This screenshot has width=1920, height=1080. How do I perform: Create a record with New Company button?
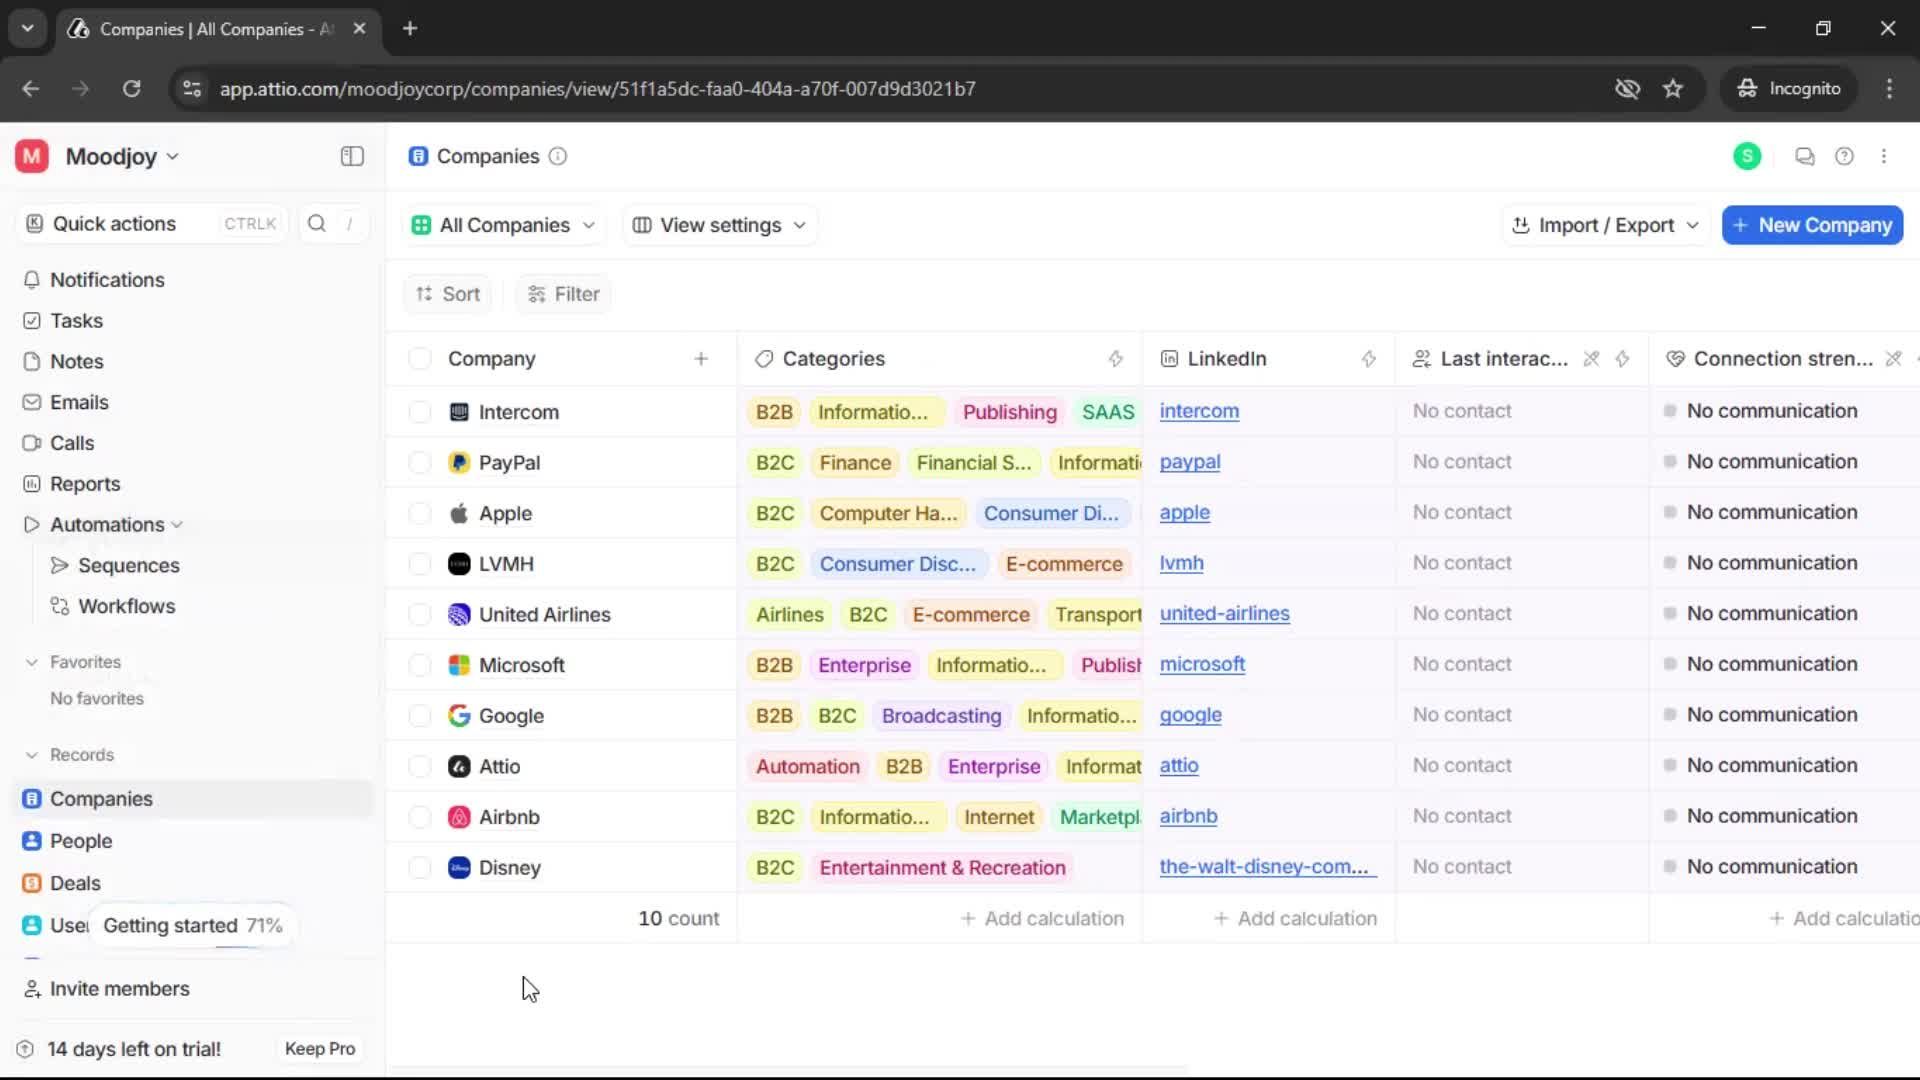[x=1811, y=225]
